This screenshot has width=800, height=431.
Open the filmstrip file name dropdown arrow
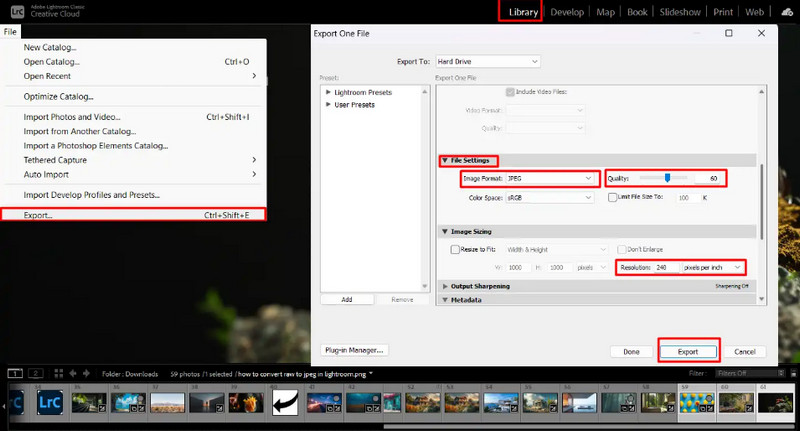tap(371, 373)
